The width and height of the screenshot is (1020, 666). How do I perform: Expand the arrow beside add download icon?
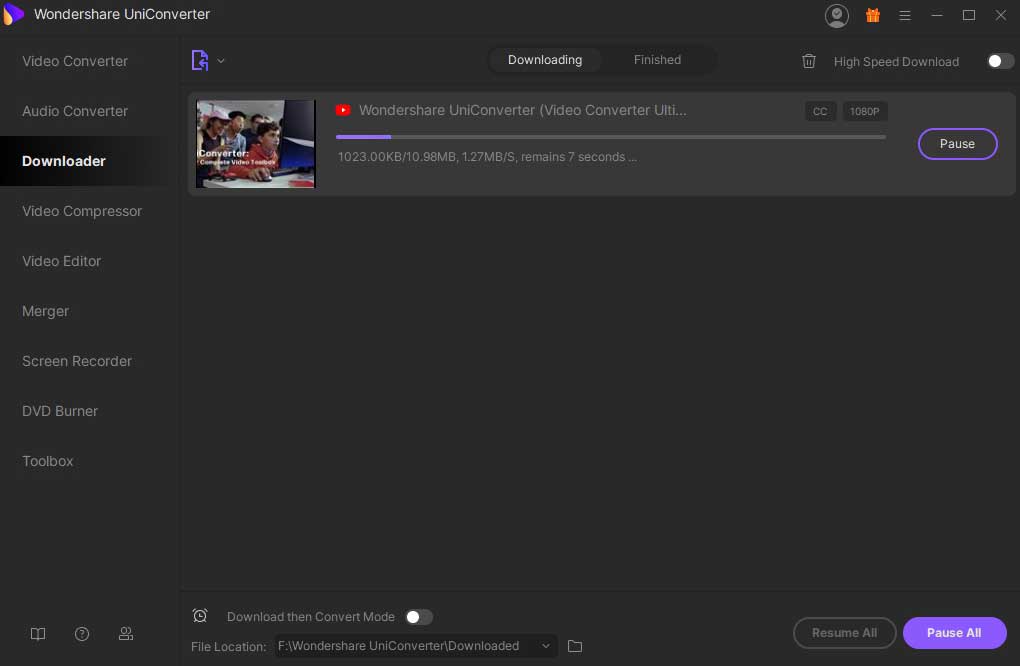(x=221, y=61)
